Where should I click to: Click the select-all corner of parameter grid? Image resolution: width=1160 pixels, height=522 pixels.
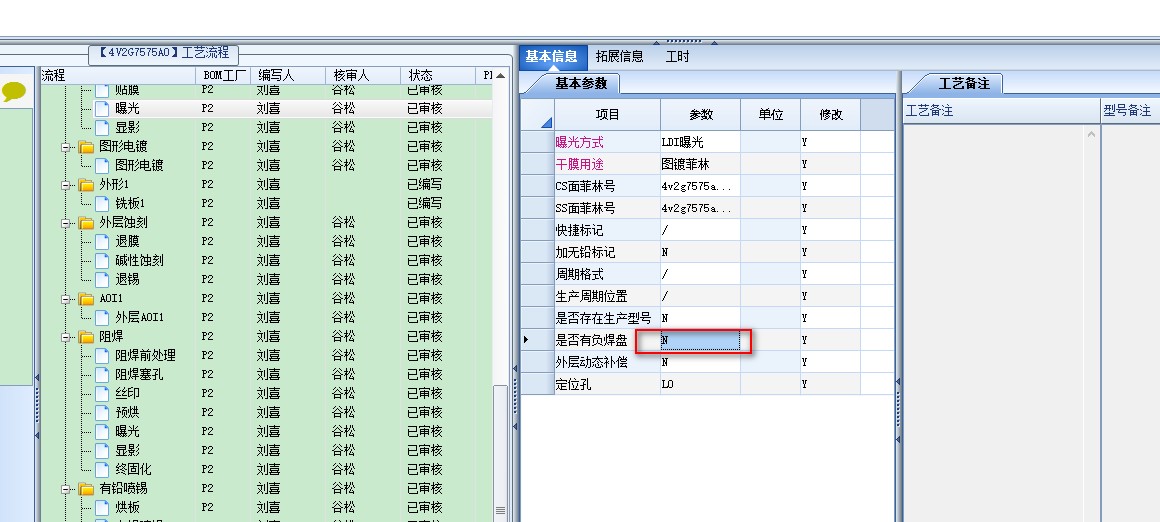tap(538, 115)
